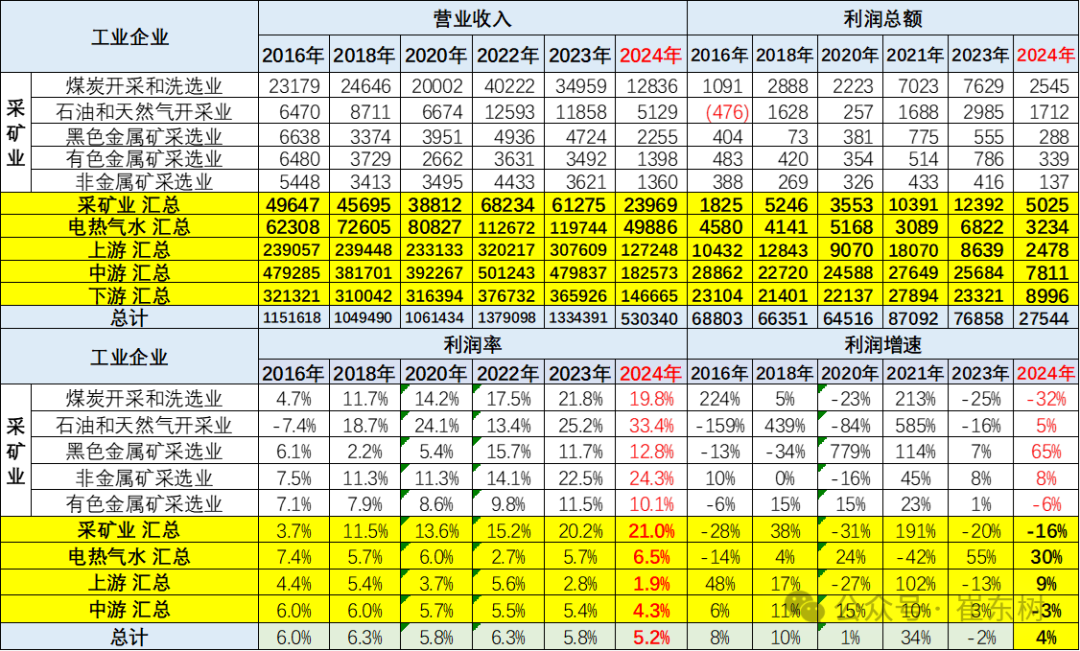Click yellow highlighted 4% total growth cell

click(x=1046, y=635)
